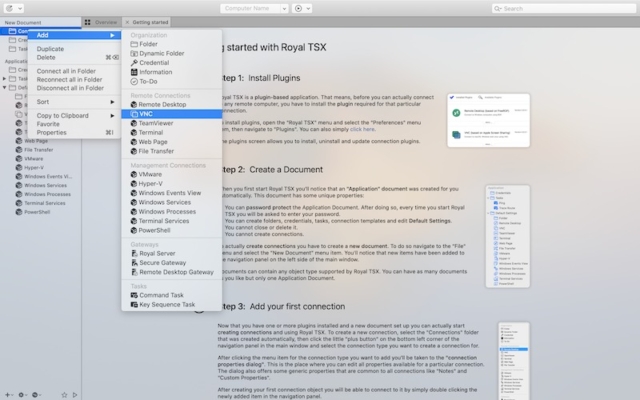Switch to the Overview tab

click(x=101, y=22)
